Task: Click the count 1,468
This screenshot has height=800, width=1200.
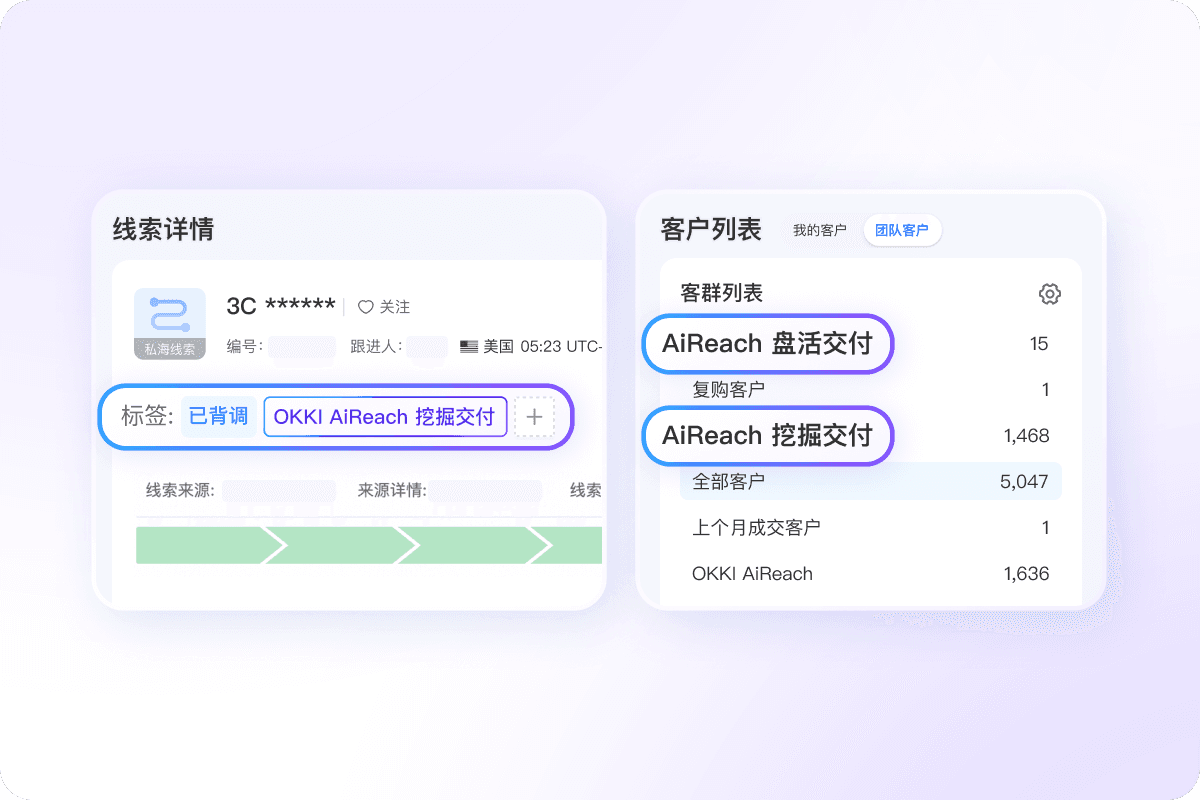Action: tap(1026, 436)
